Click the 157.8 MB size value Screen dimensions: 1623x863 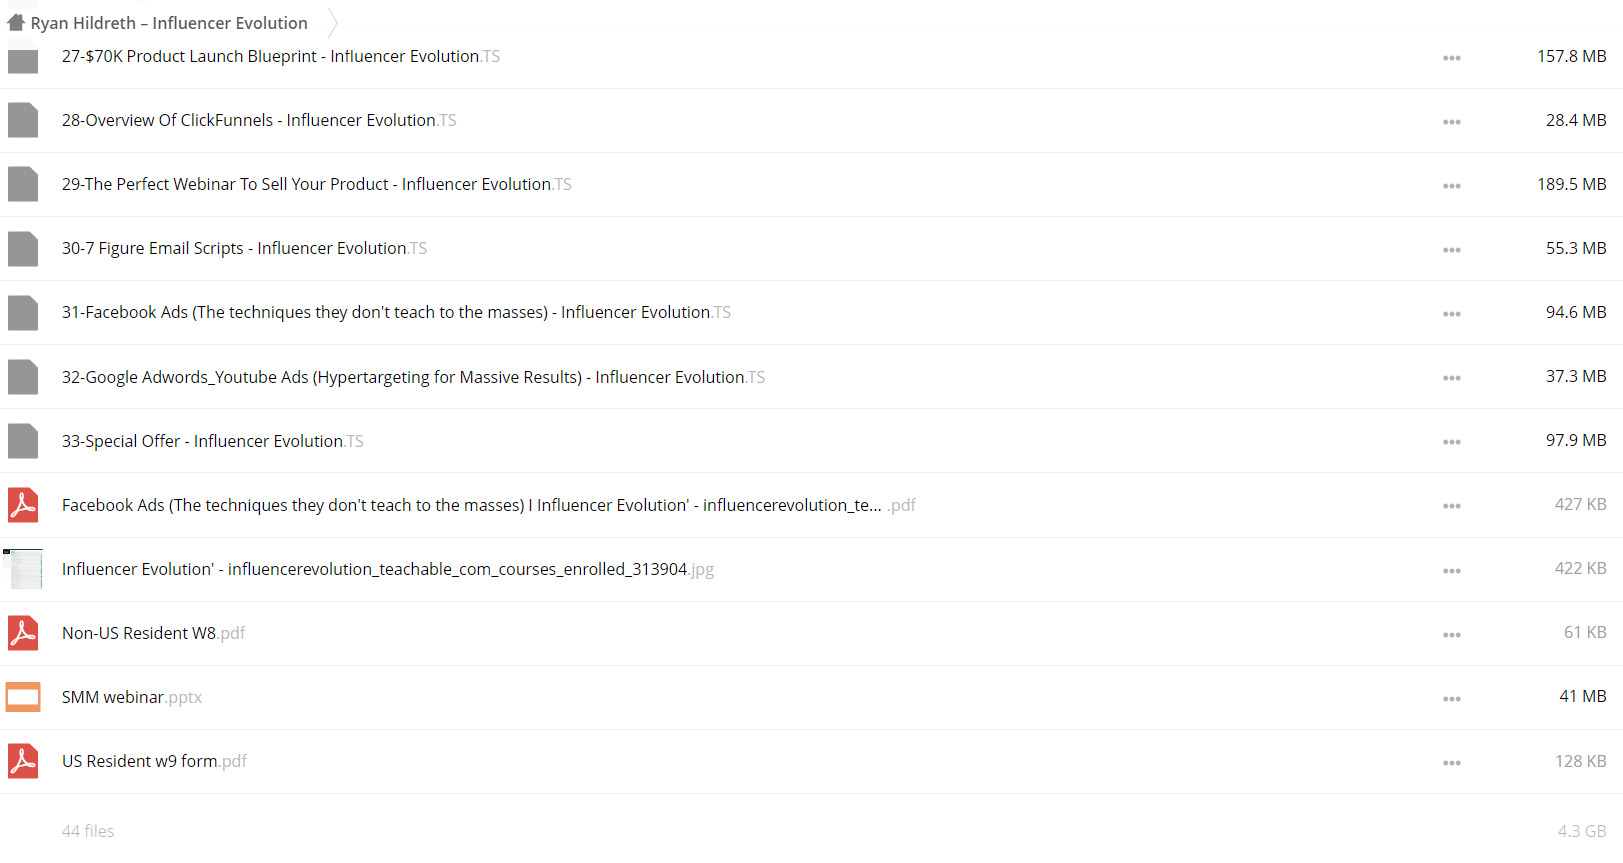point(1572,56)
